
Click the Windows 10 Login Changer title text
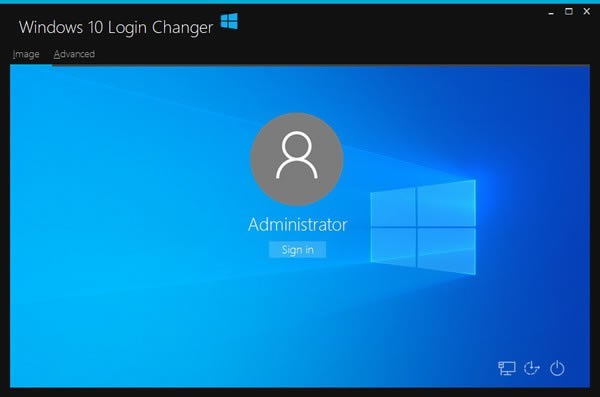tap(116, 28)
